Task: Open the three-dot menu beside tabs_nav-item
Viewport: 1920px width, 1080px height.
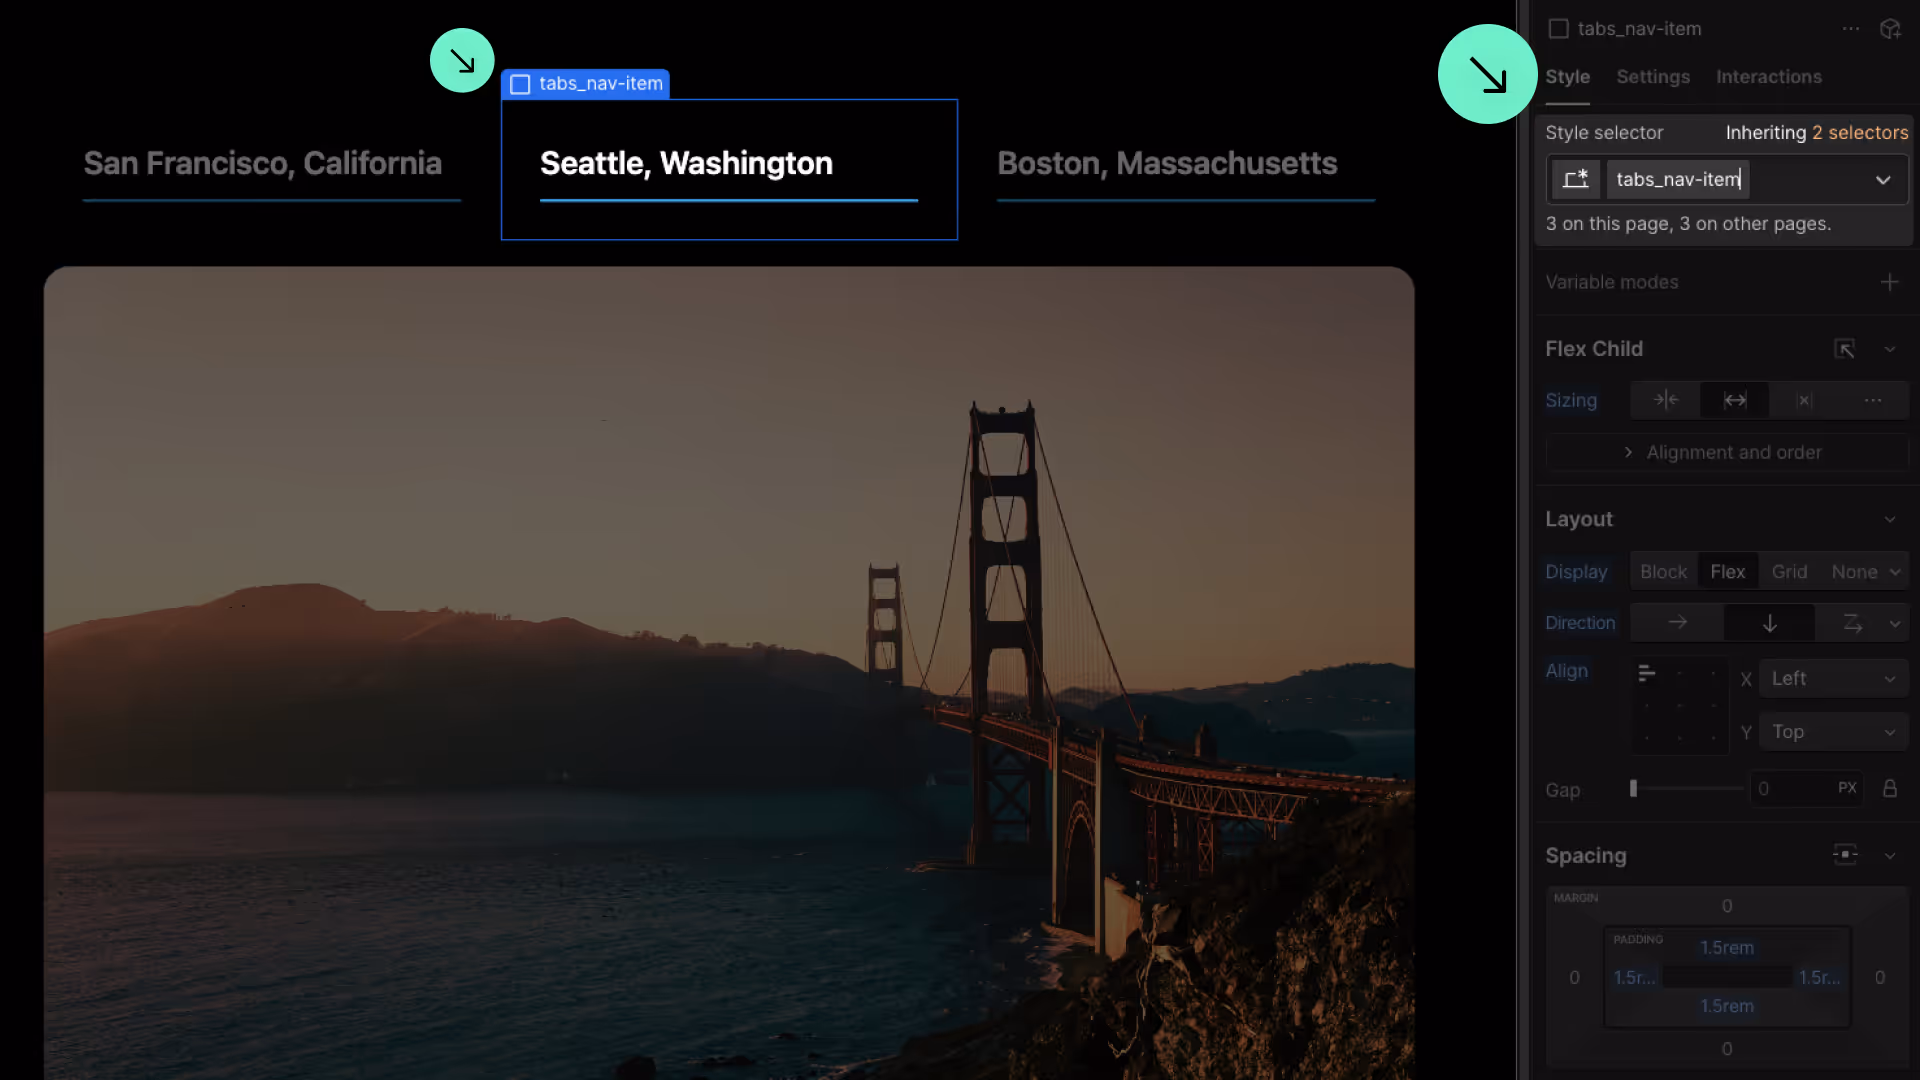Action: [x=1851, y=29]
